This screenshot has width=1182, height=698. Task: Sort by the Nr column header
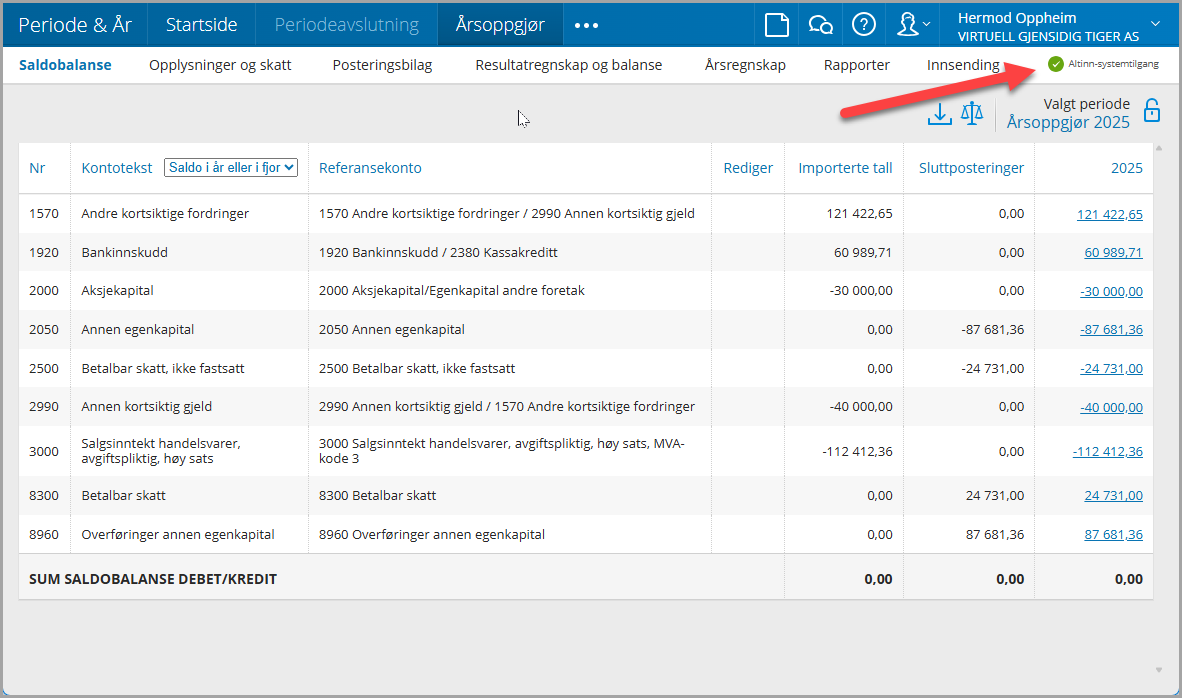(x=37, y=168)
